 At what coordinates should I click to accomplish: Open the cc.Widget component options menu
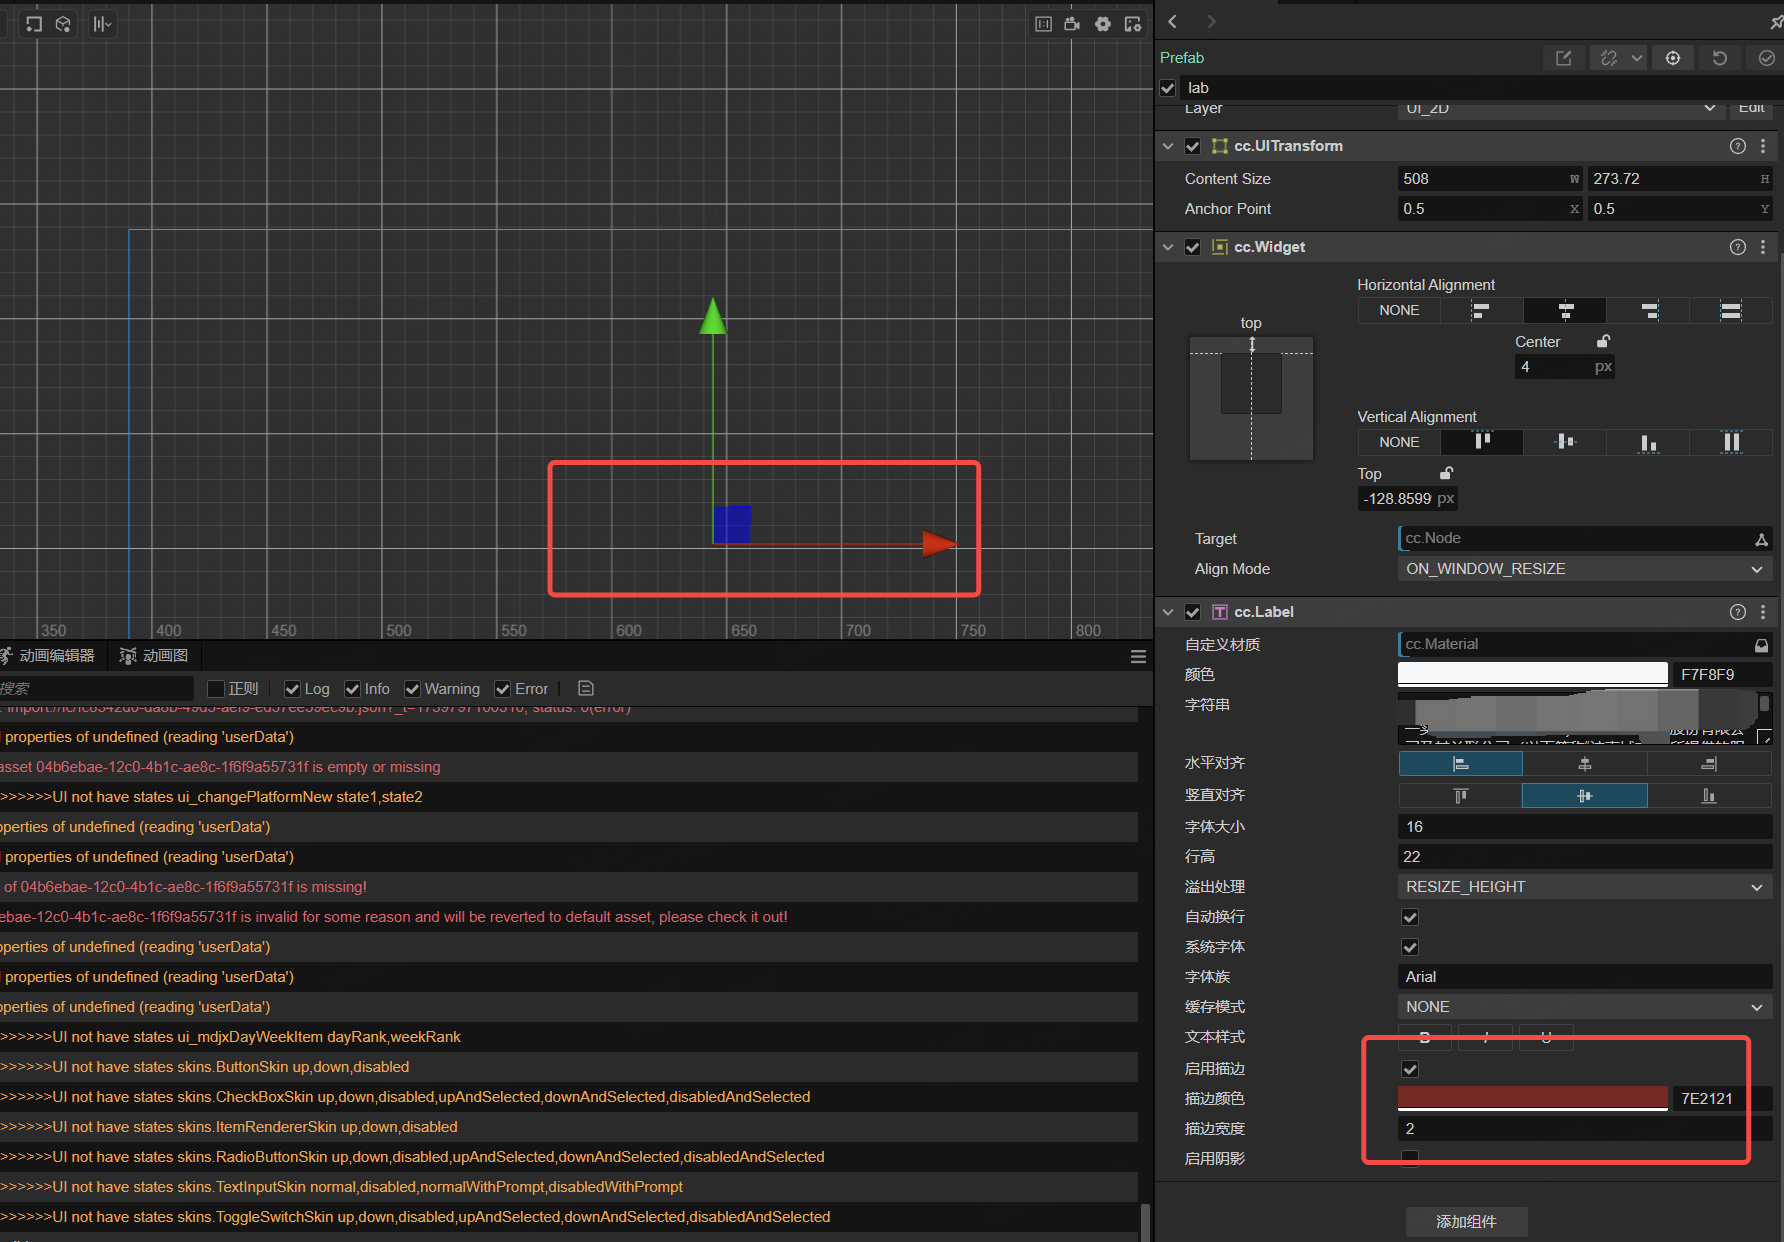pos(1763,247)
